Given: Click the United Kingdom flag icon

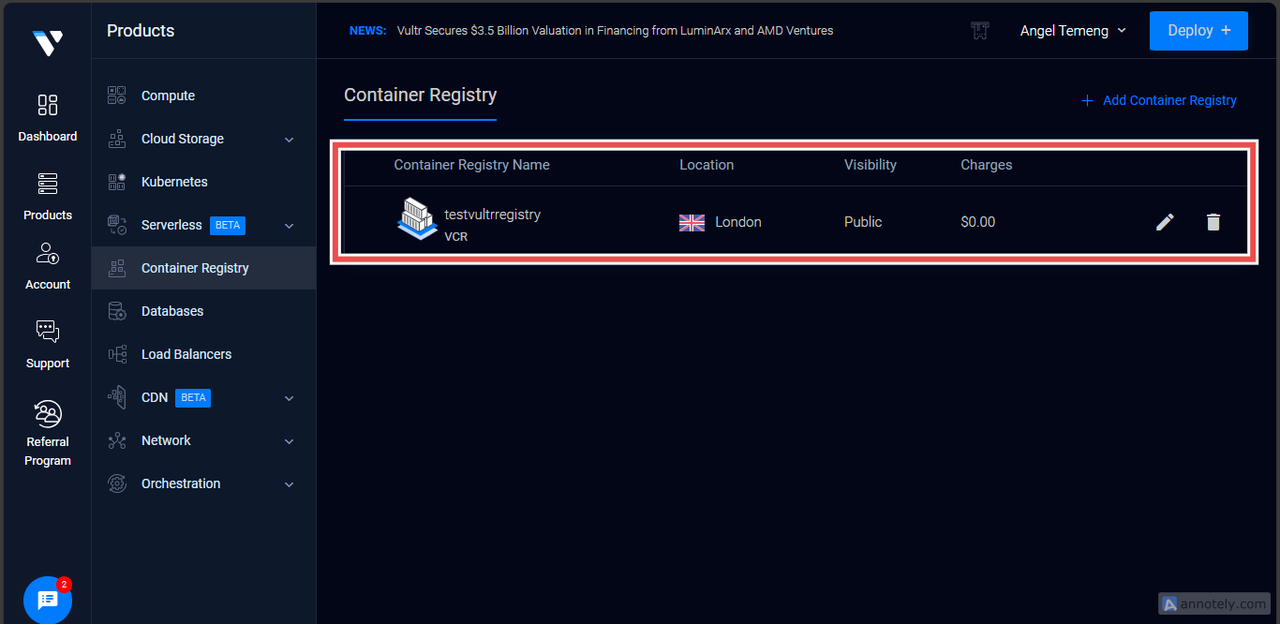Looking at the screenshot, I should [x=692, y=222].
